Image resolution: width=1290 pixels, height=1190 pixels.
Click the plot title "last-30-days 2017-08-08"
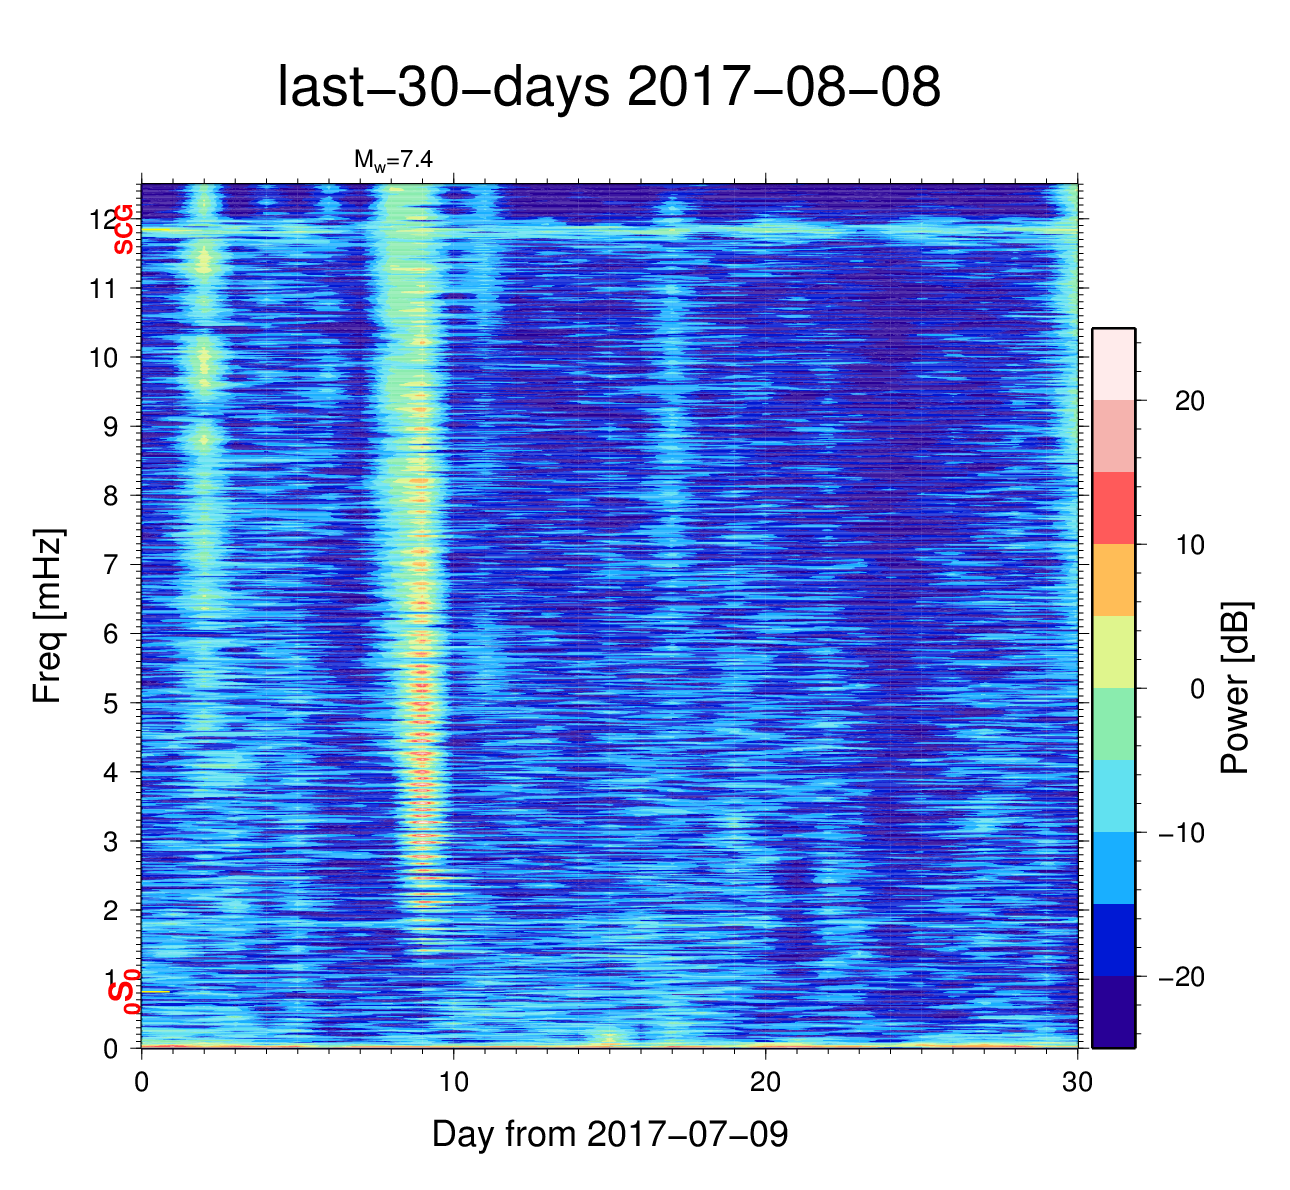coord(608,88)
